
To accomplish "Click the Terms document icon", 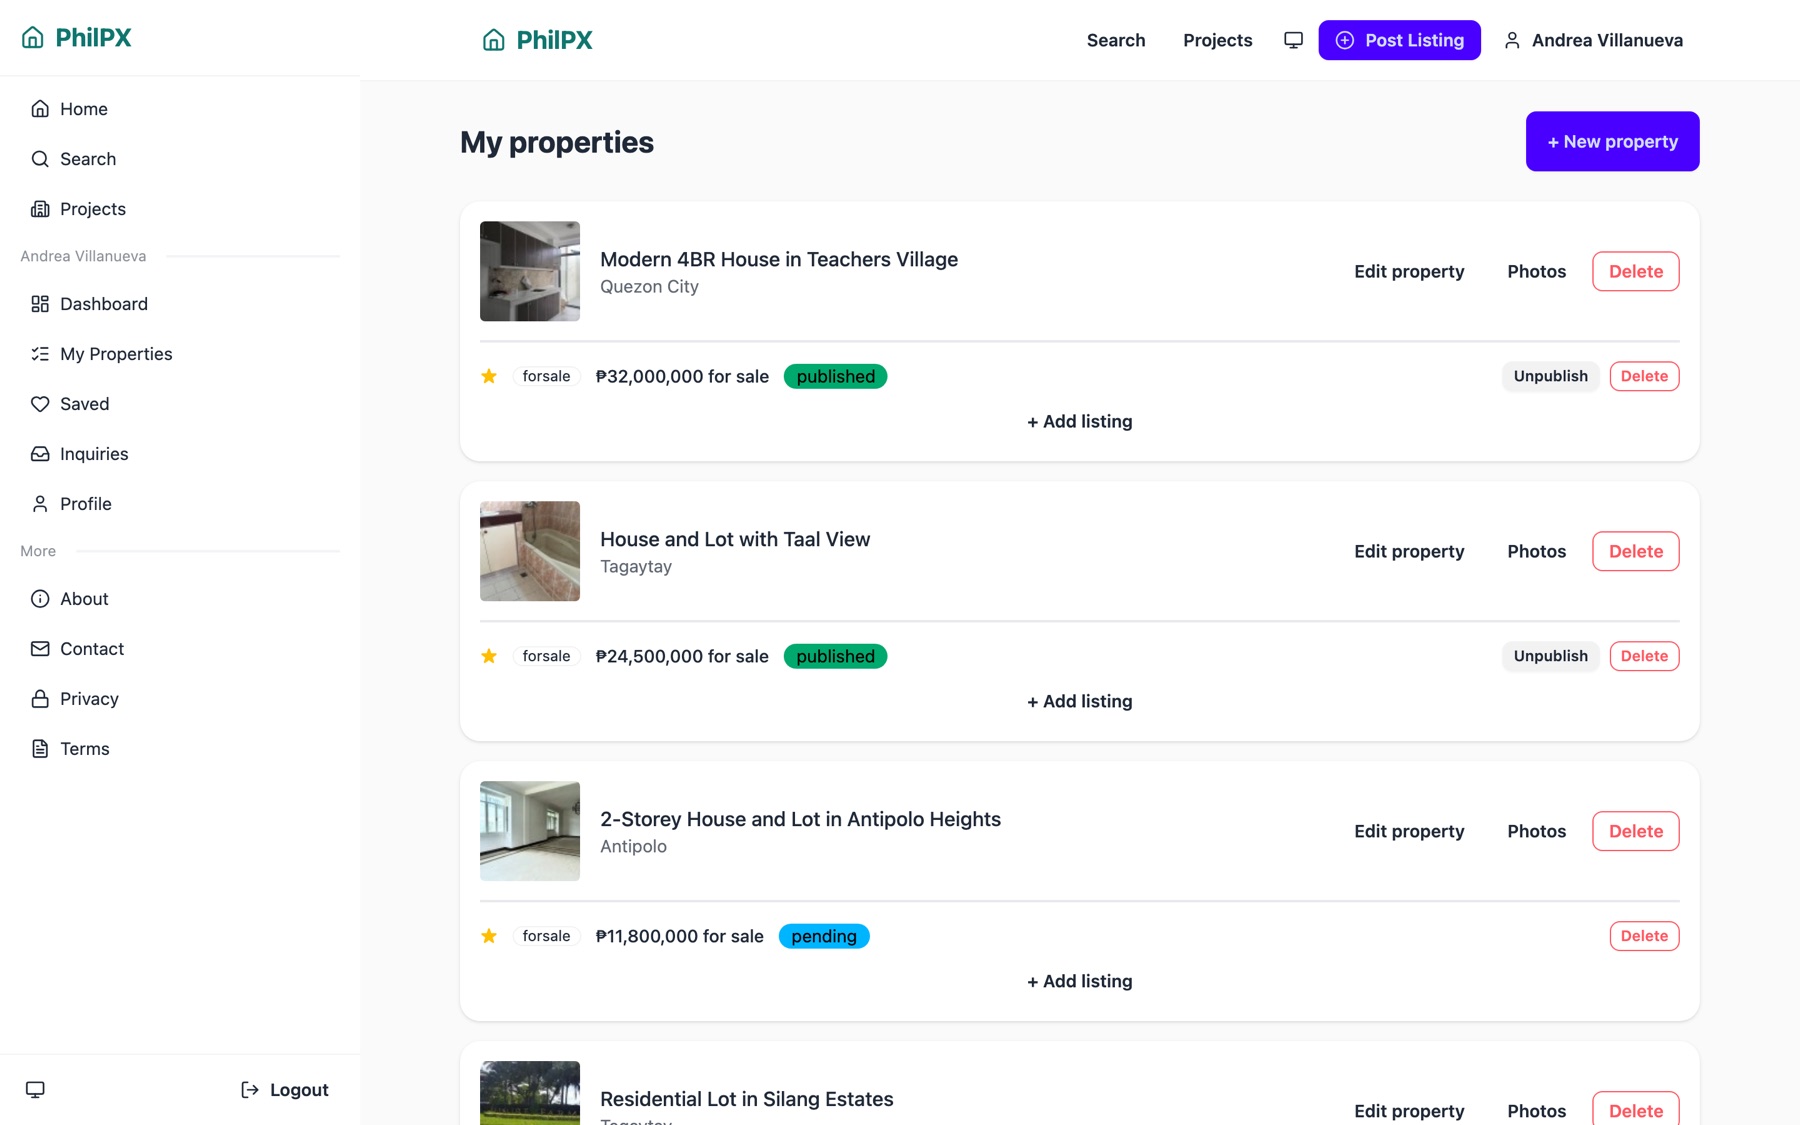I will 40,749.
